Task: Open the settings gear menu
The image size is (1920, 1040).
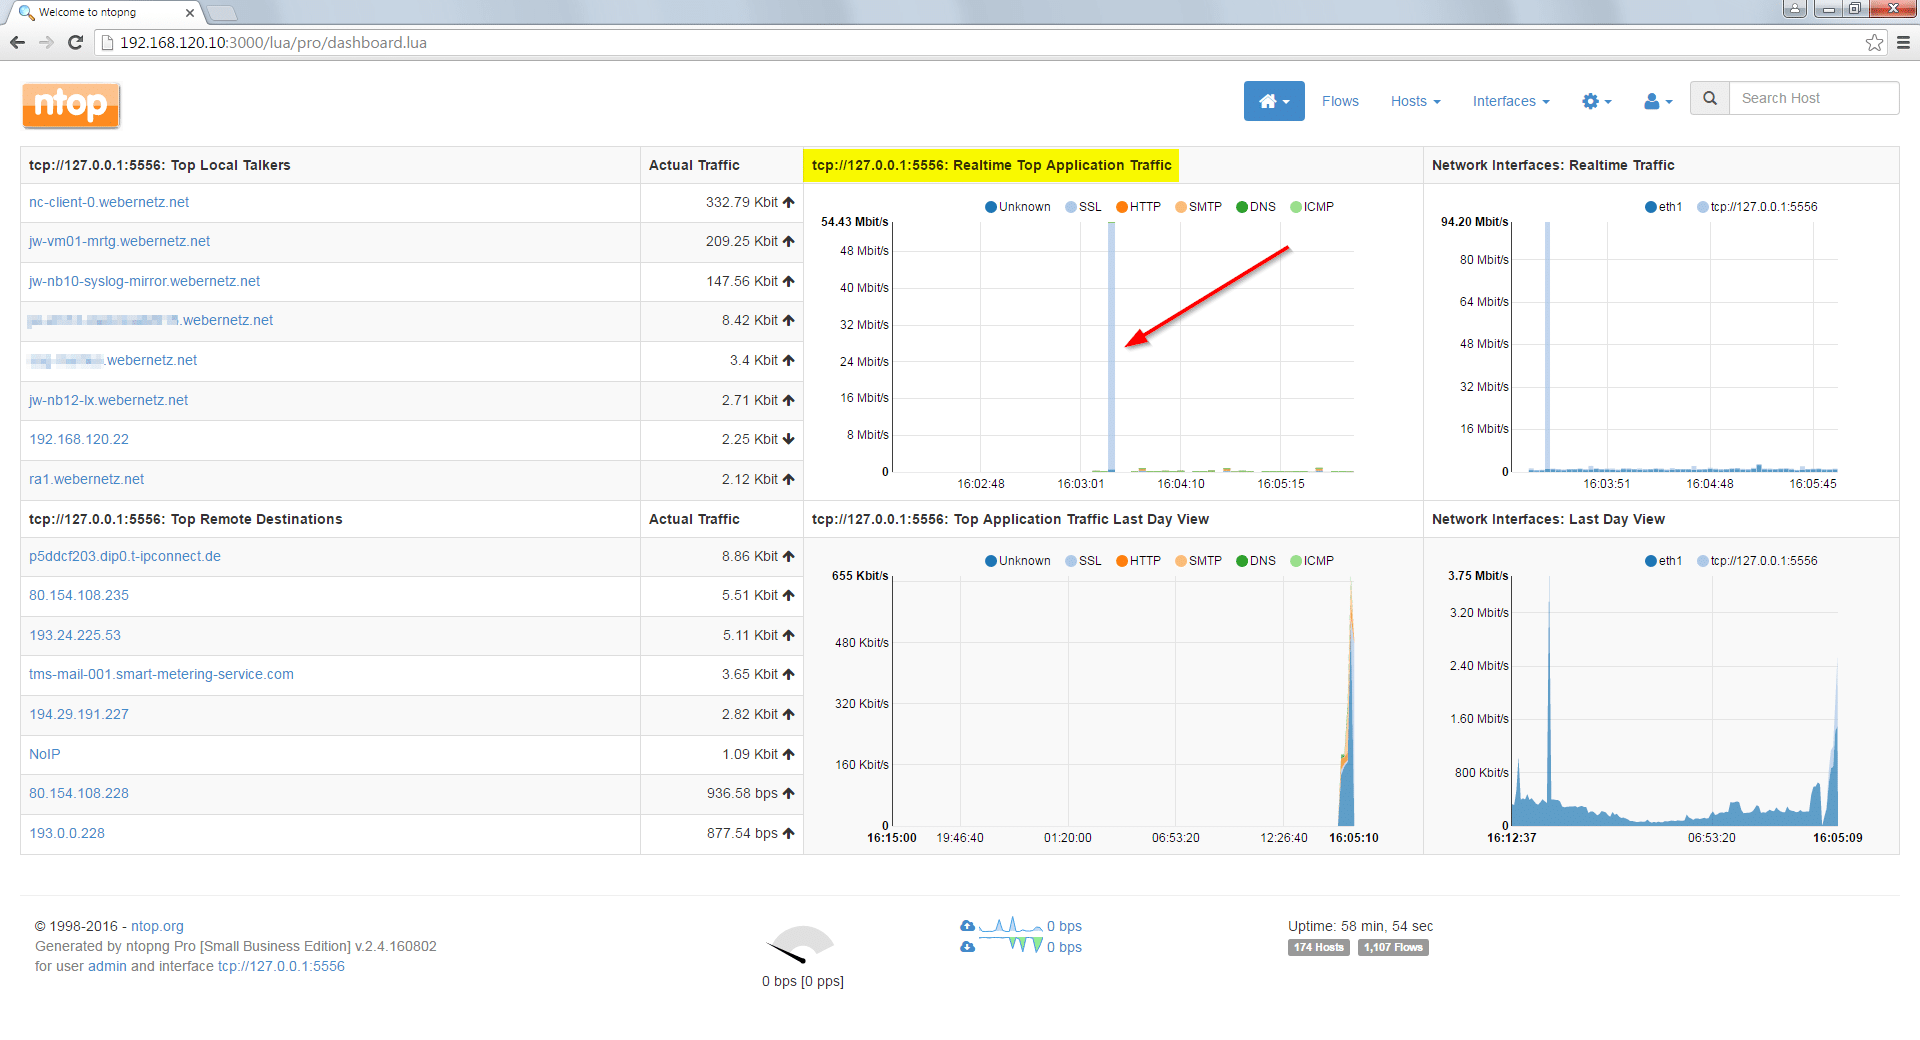Action: pyautogui.click(x=1597, y=101)
